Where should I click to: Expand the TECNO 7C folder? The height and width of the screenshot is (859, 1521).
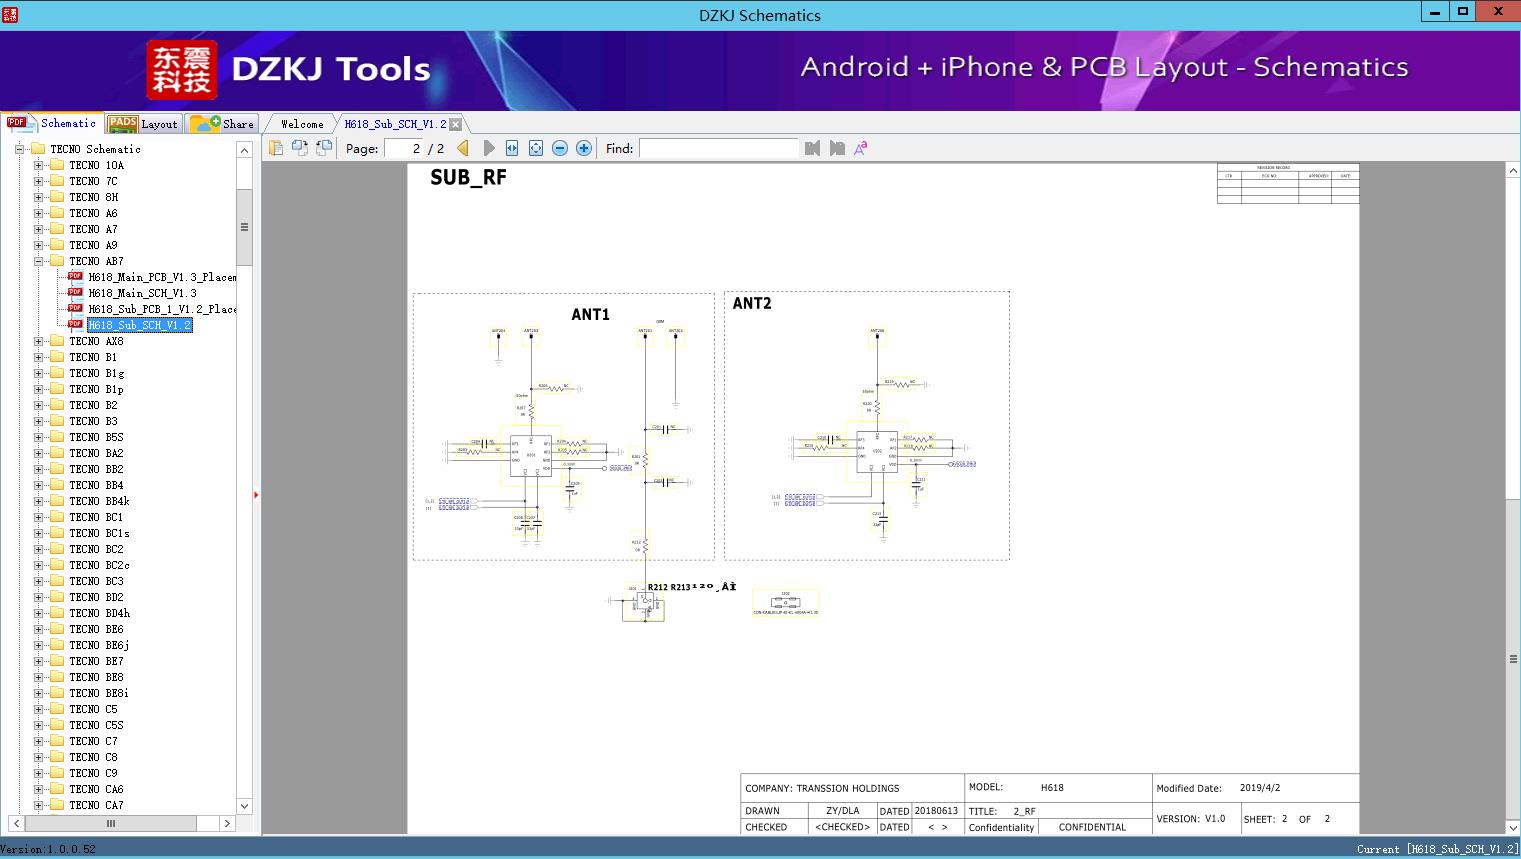(x=38, y=181)
